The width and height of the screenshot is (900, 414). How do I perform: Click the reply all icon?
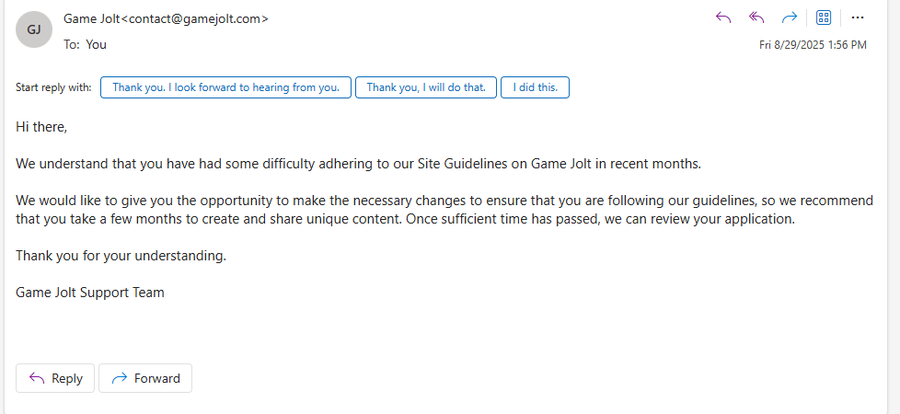(x=757, y=18)
